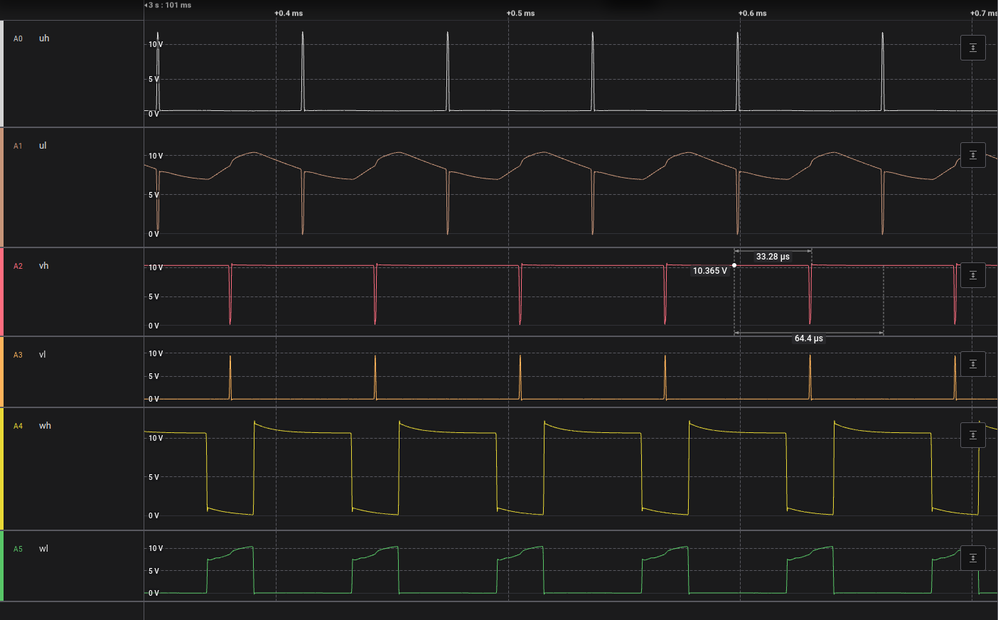The image size is (998, 620).
Task: Click the 5 V axis label of channel wh
Action: [153, 477]
